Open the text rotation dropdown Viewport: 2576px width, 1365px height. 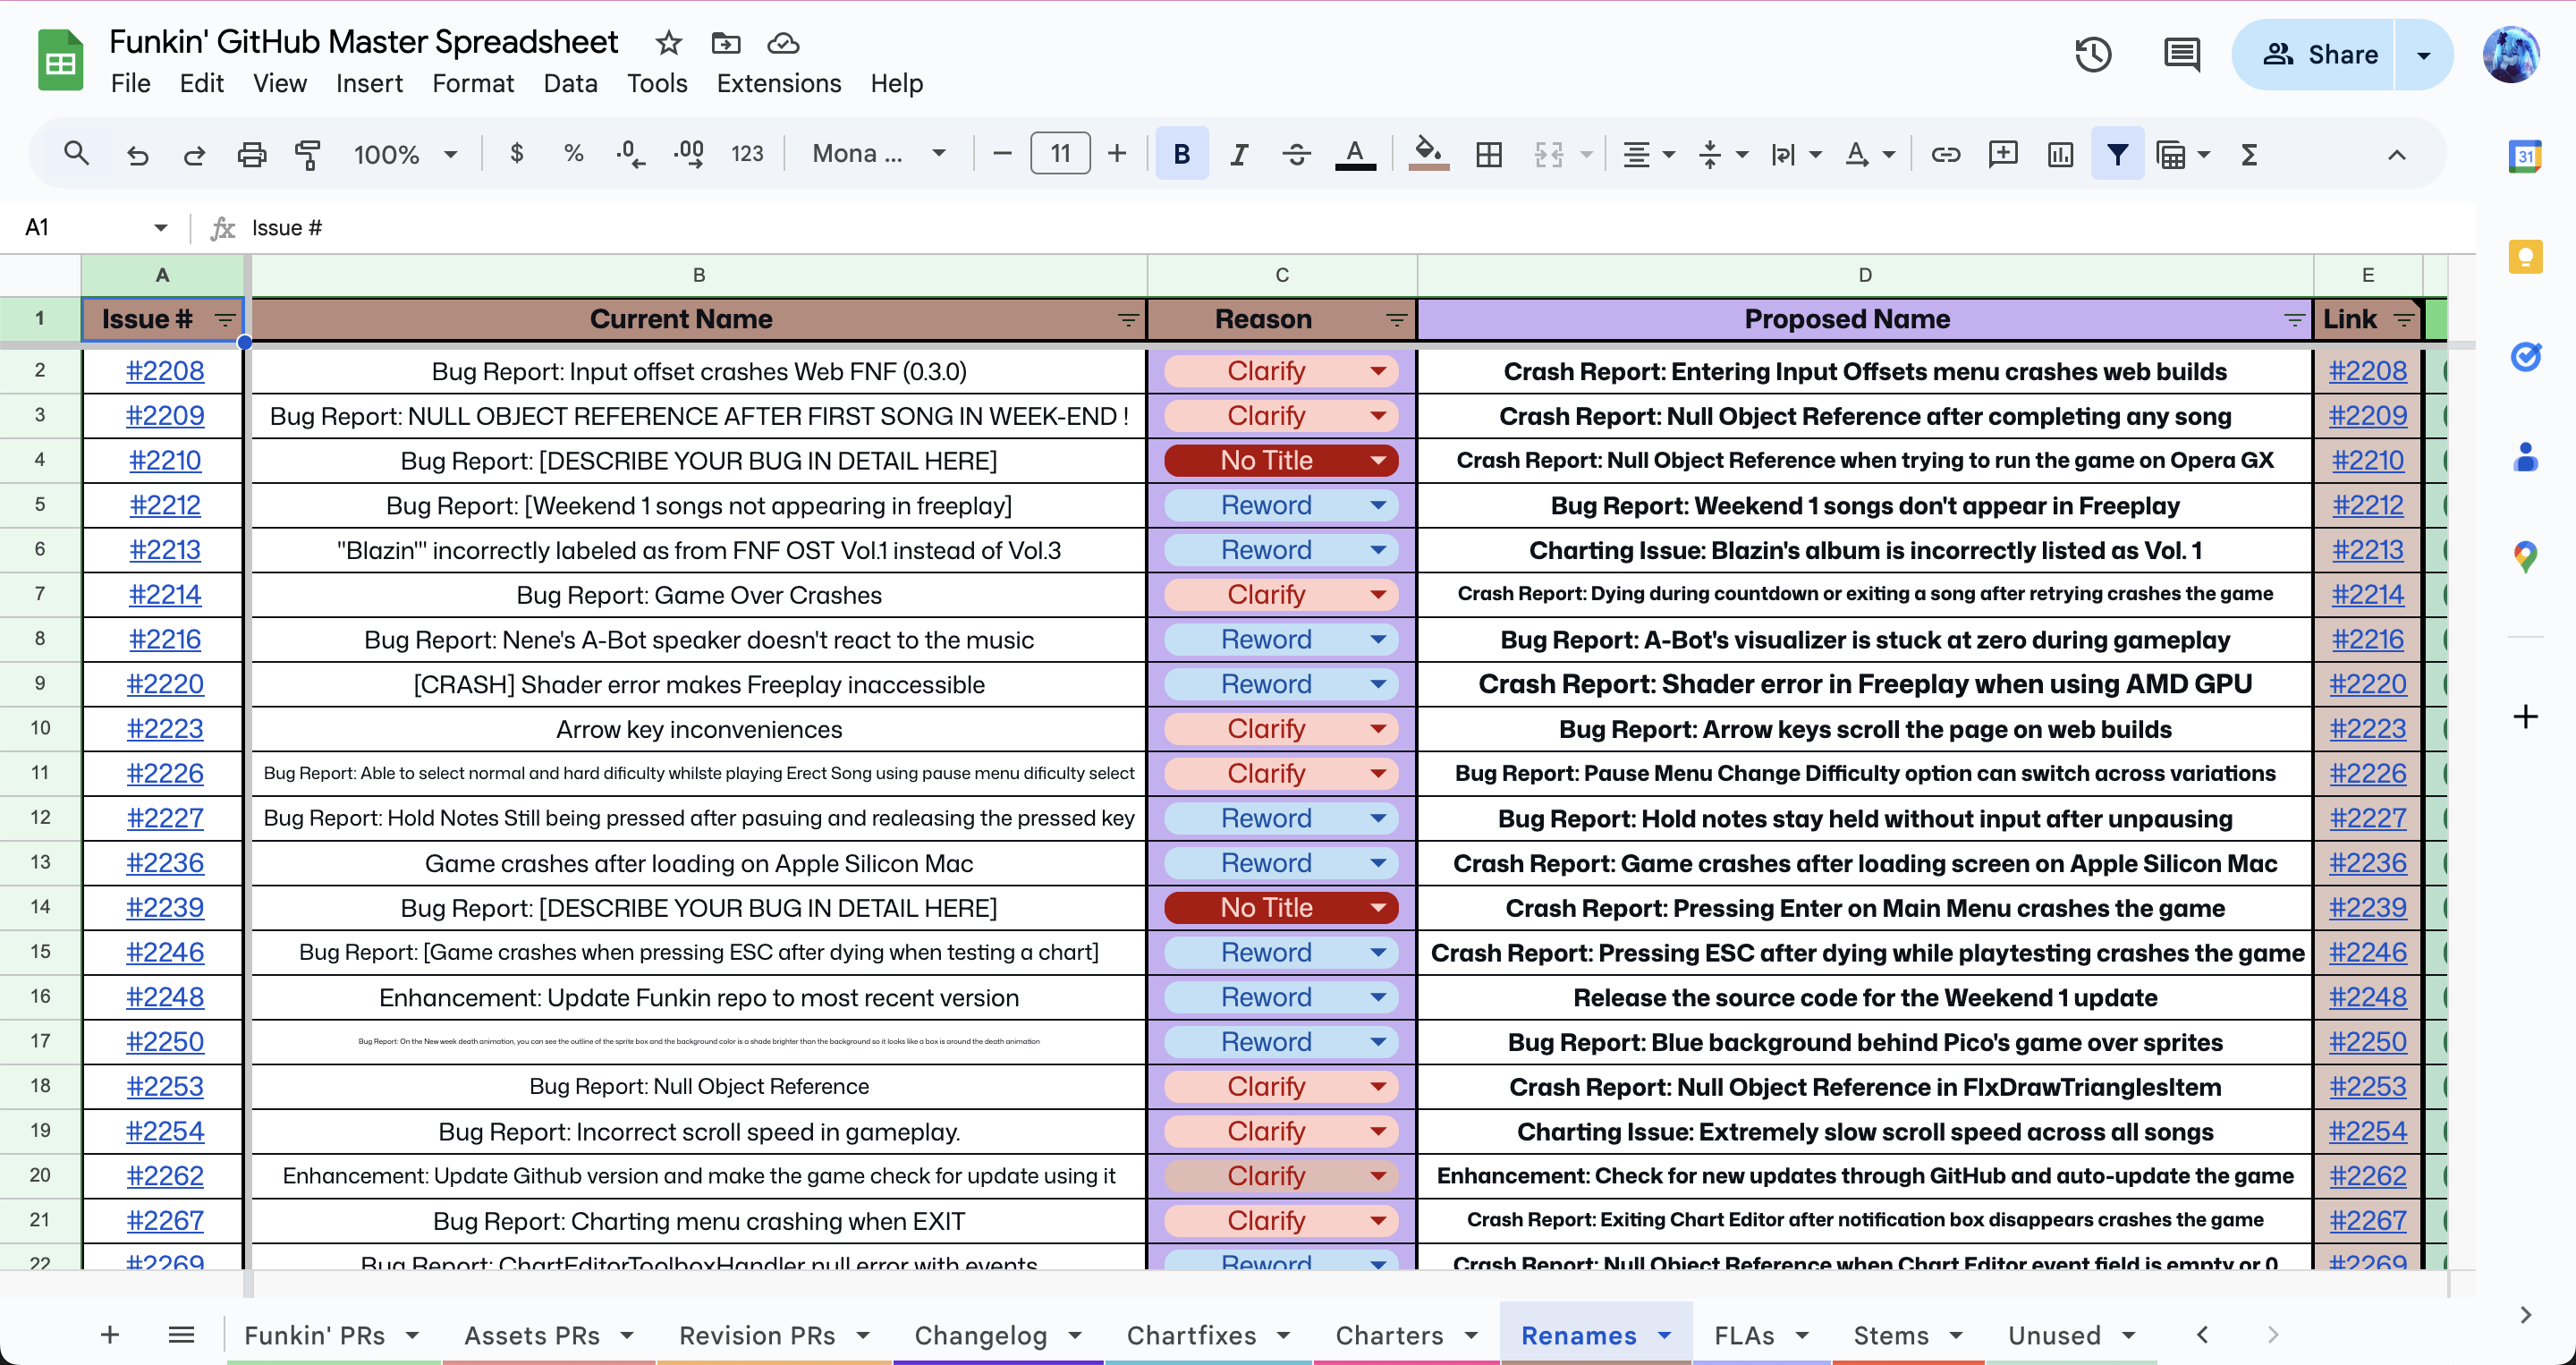[1869, 154]
